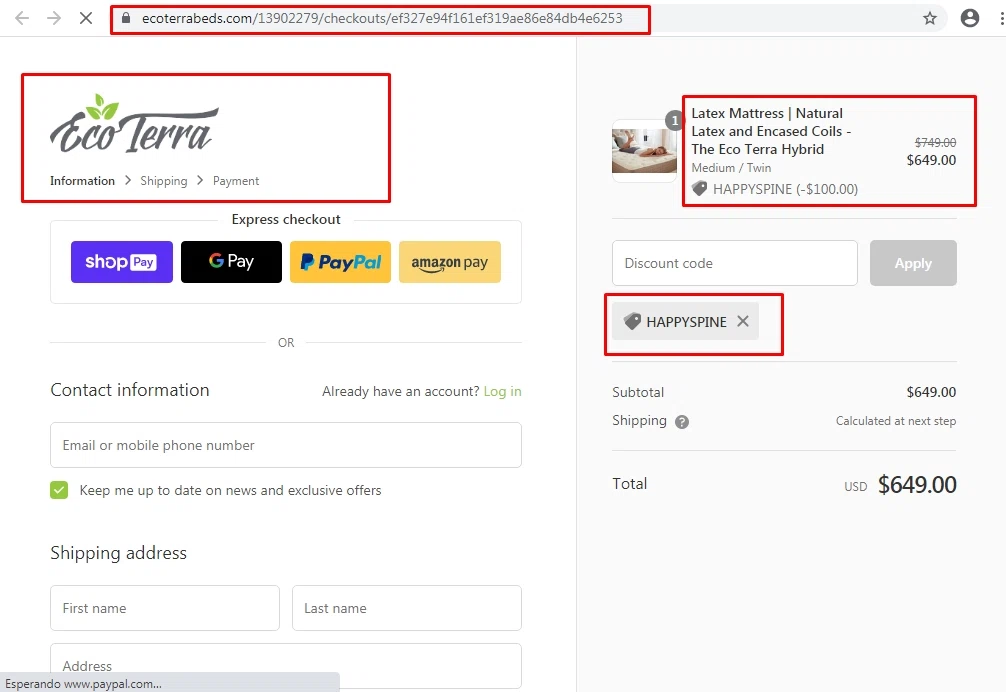Pay with Shop Pay express checkout
This screenshot has width=1006, height=692.
(x=122, y=262)
